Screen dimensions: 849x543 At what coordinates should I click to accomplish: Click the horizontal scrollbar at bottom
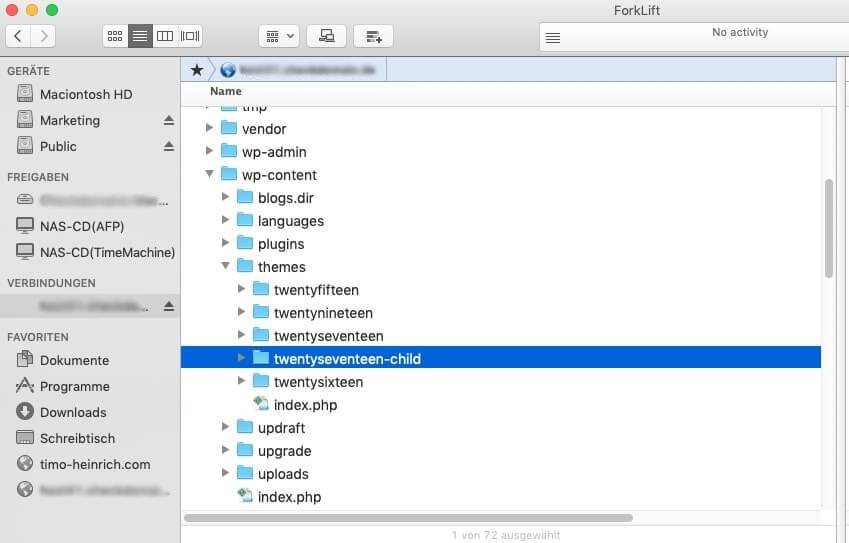[408, 518]
